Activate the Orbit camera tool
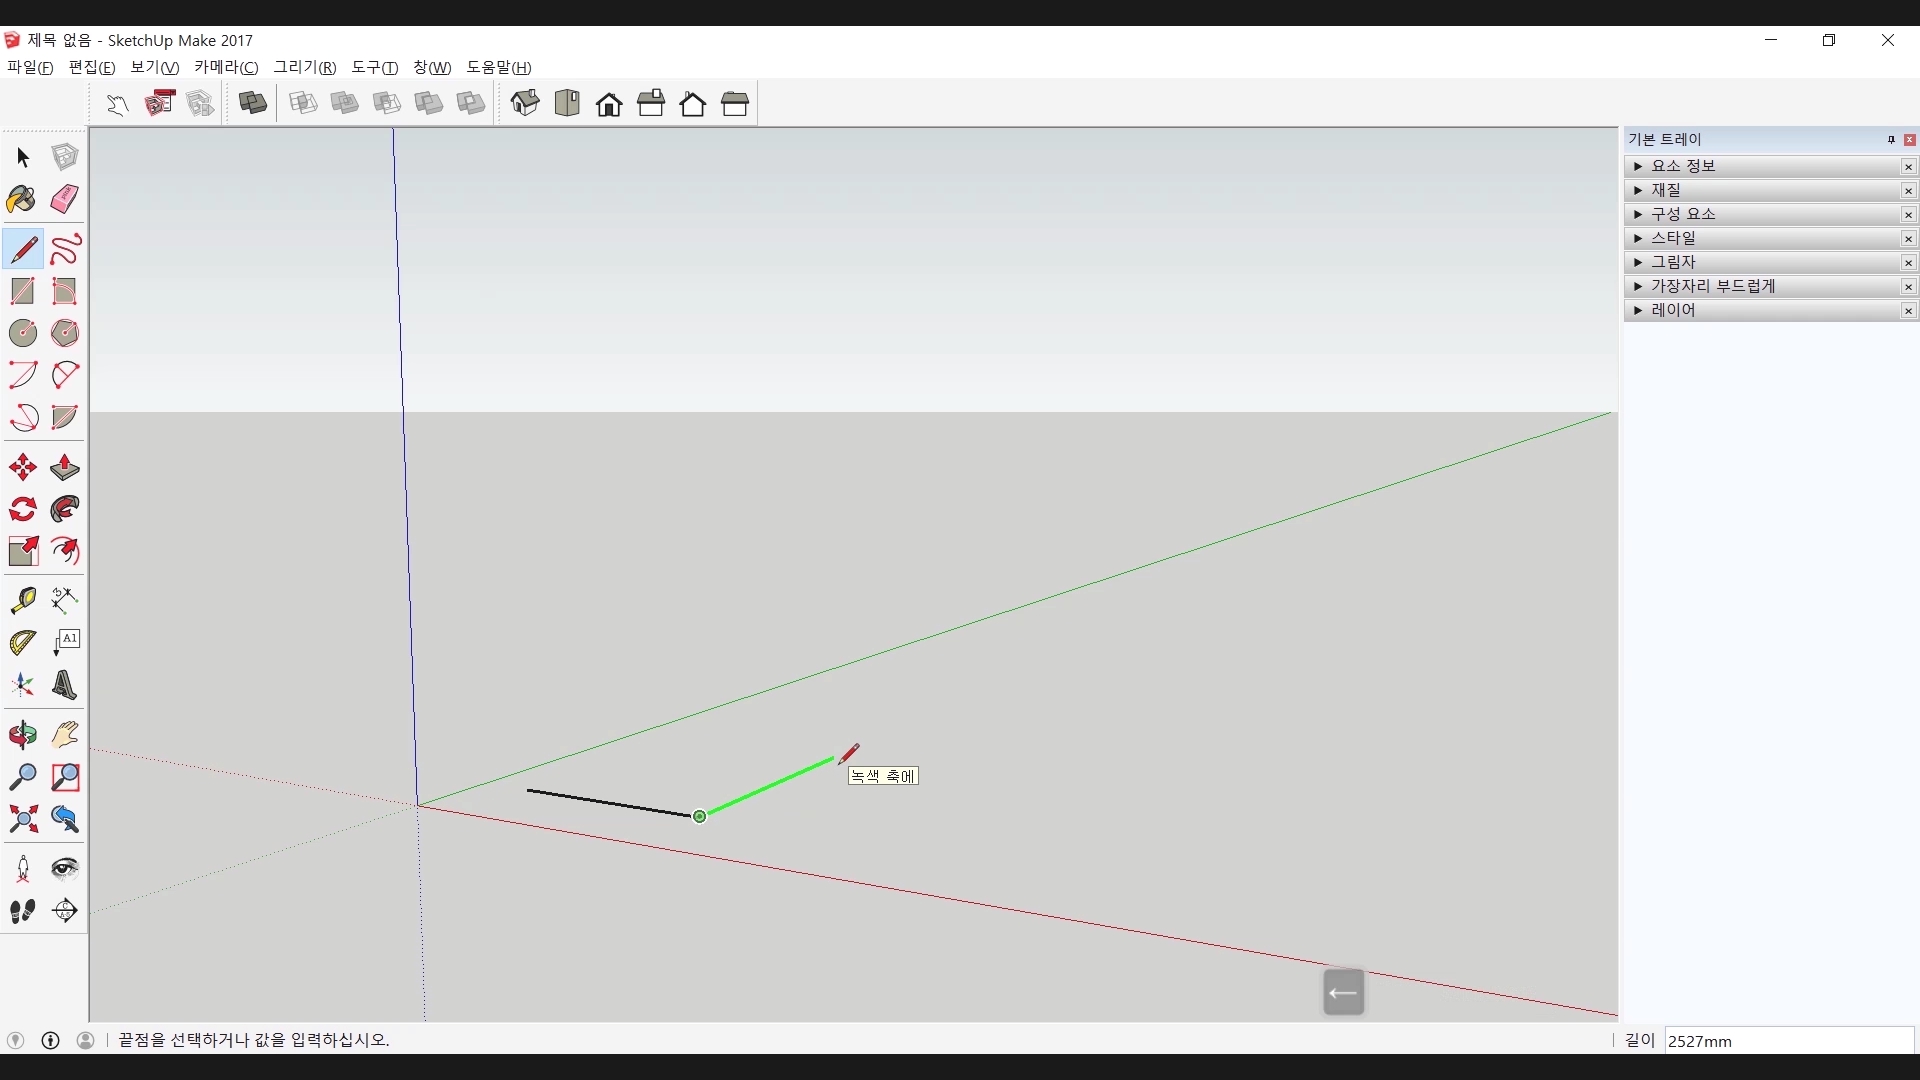The width and height of the screenshot is (1920, 1080). click(x=22, y=735)
